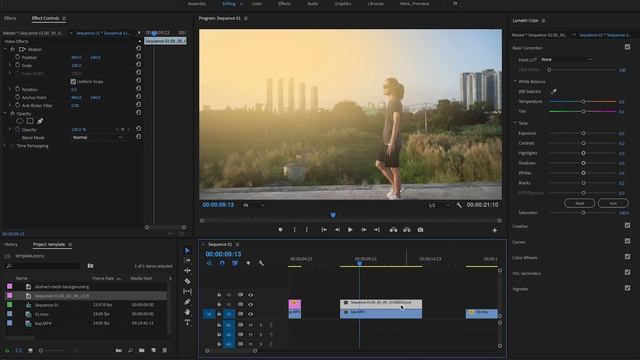The width and height of the screenshot is (640, 360).
Task: Switch to the Color workspace
Action: (x=257, y=4)
